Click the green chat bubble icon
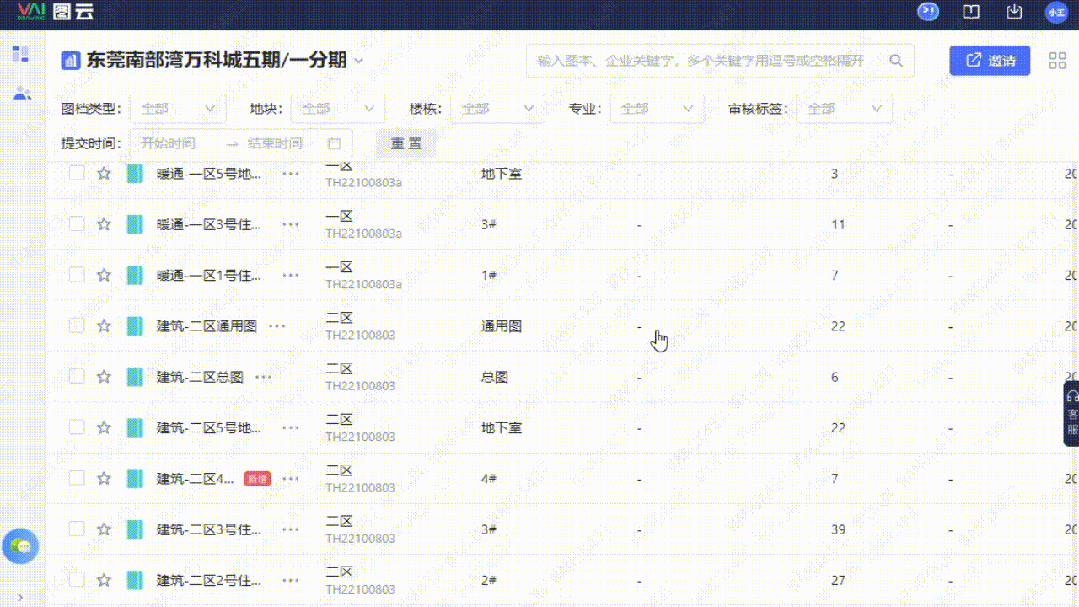1079x607 pixels. (x=21, y=546)
